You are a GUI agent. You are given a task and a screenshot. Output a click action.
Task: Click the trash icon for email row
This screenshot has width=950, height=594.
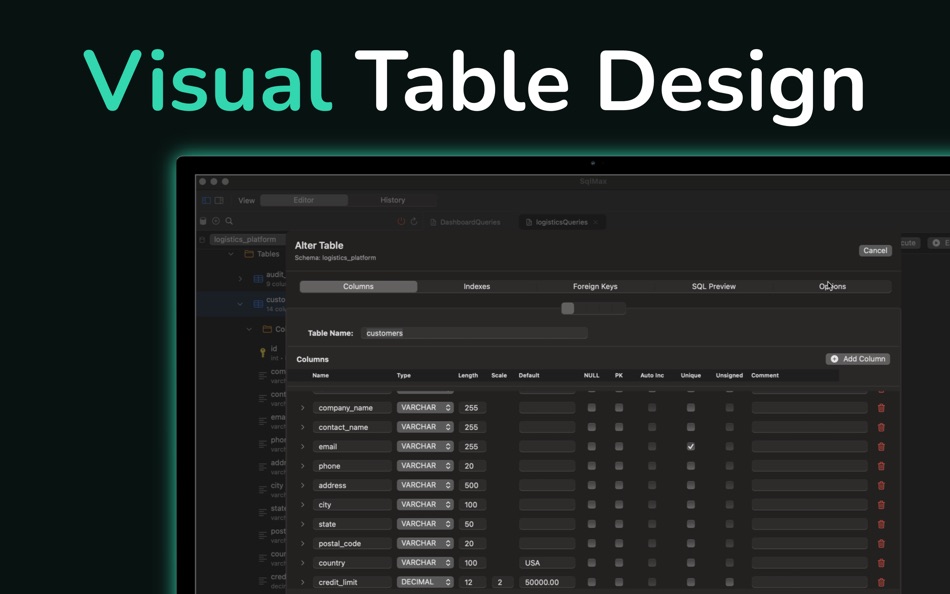tap(881, 447)
